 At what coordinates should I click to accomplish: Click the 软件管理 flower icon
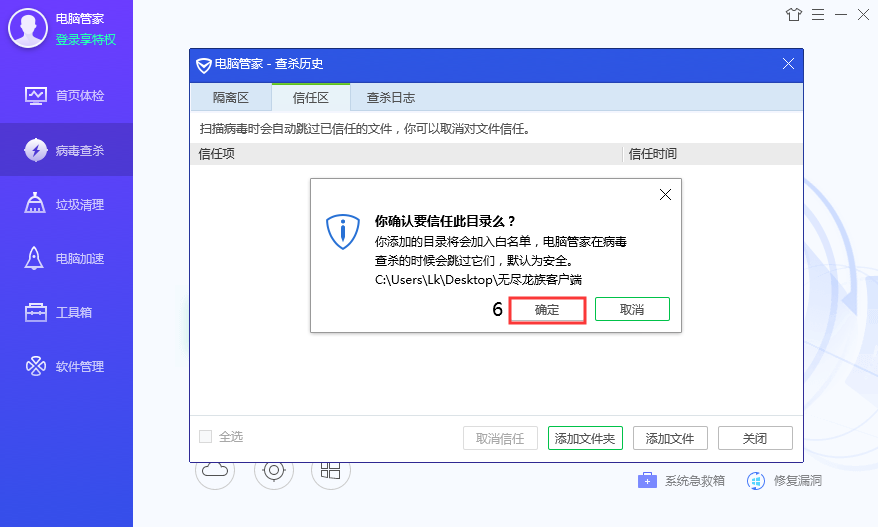tap(36, 366)
